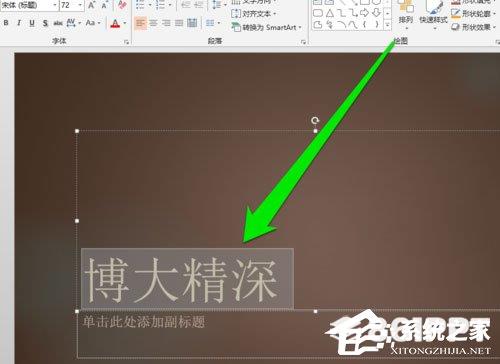
Task: Open 快速样式 quick styles
Action: 433,15
